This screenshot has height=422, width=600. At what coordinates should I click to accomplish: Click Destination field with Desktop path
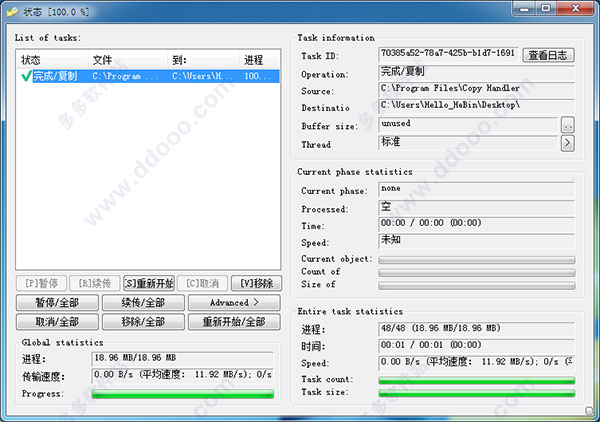(476, 106)
